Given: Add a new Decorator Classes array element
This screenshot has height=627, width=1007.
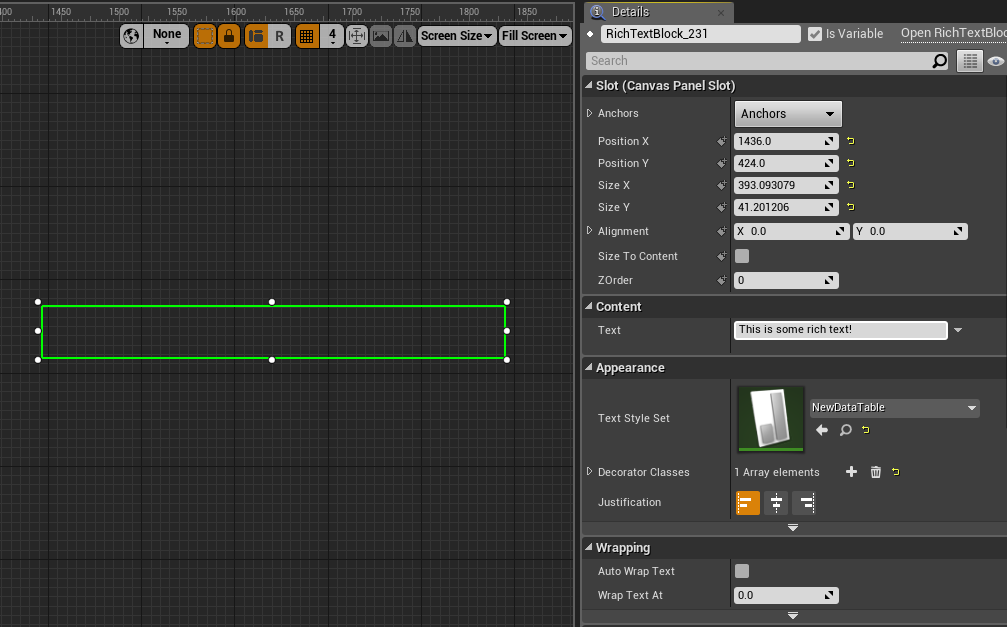Looking at the screenshot, I should click(851, 471).
